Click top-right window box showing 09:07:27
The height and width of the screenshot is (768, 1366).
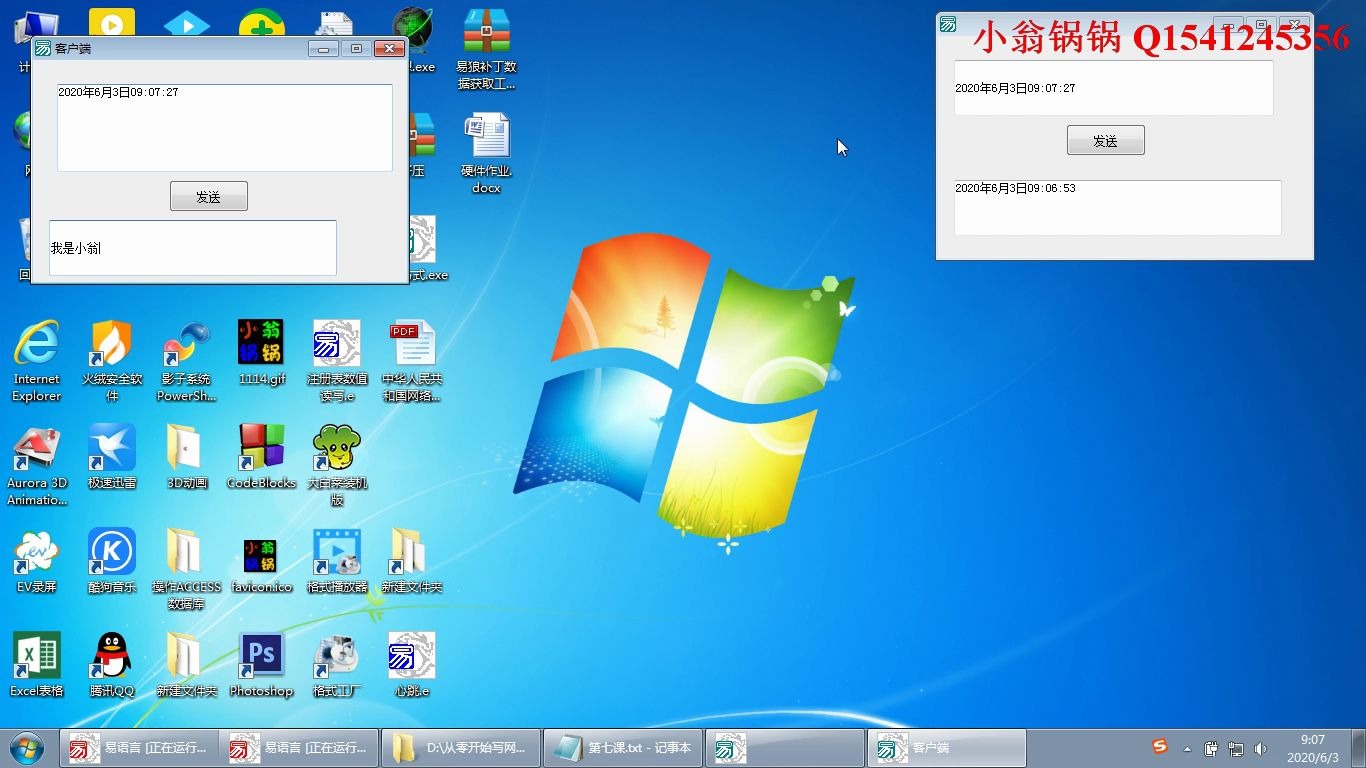point(1114,88)
